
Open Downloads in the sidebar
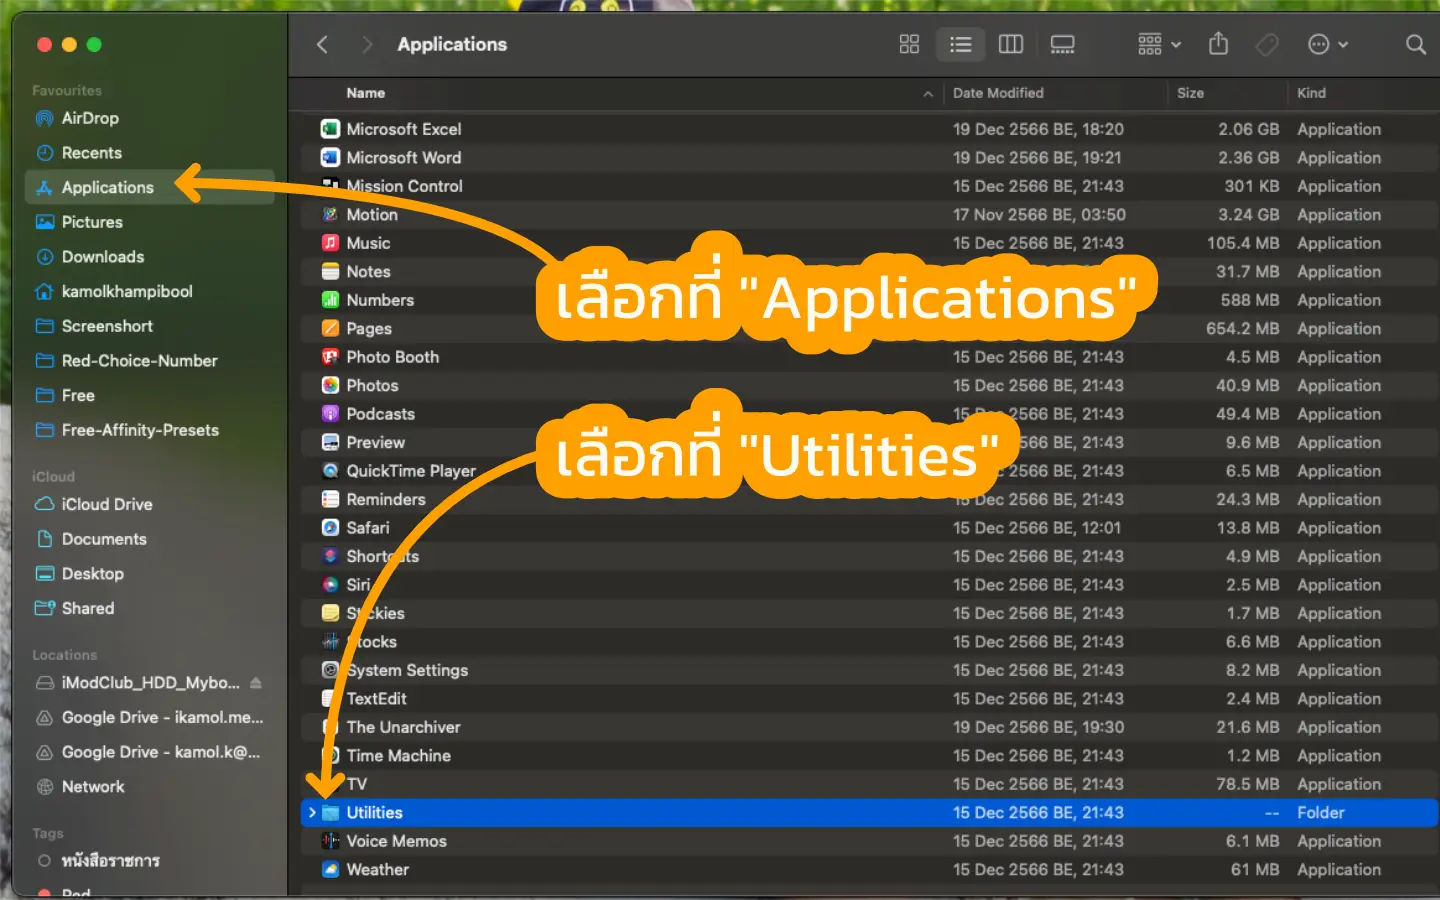[x=149, y=257]
